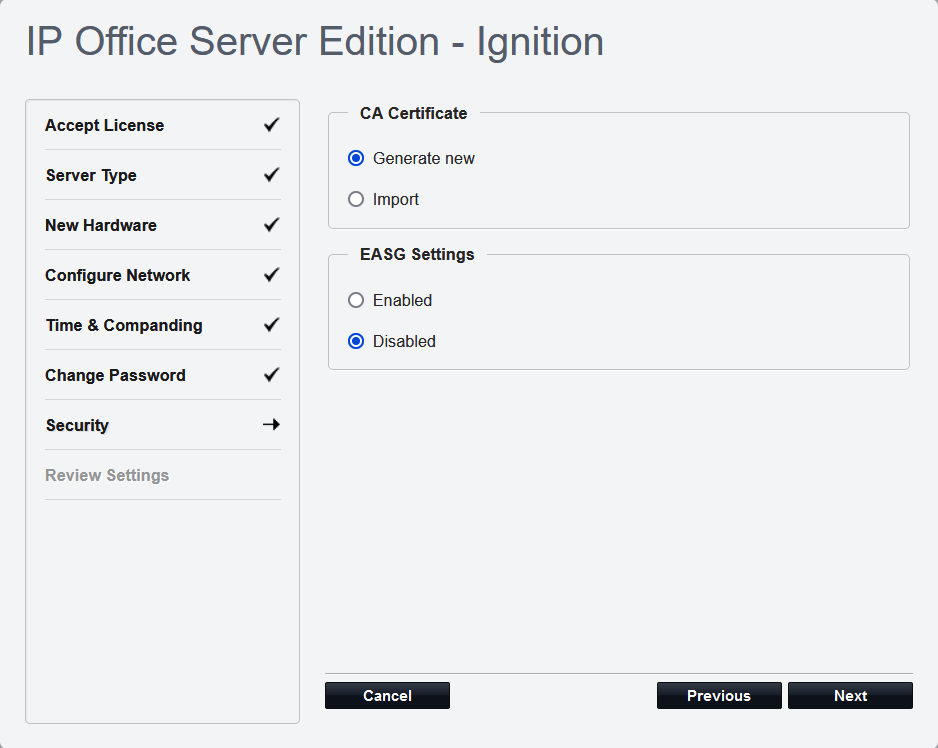Click the checkmark beside New Hardware
Viewport: 938px width, 748px height.
[x=272, y=224]
